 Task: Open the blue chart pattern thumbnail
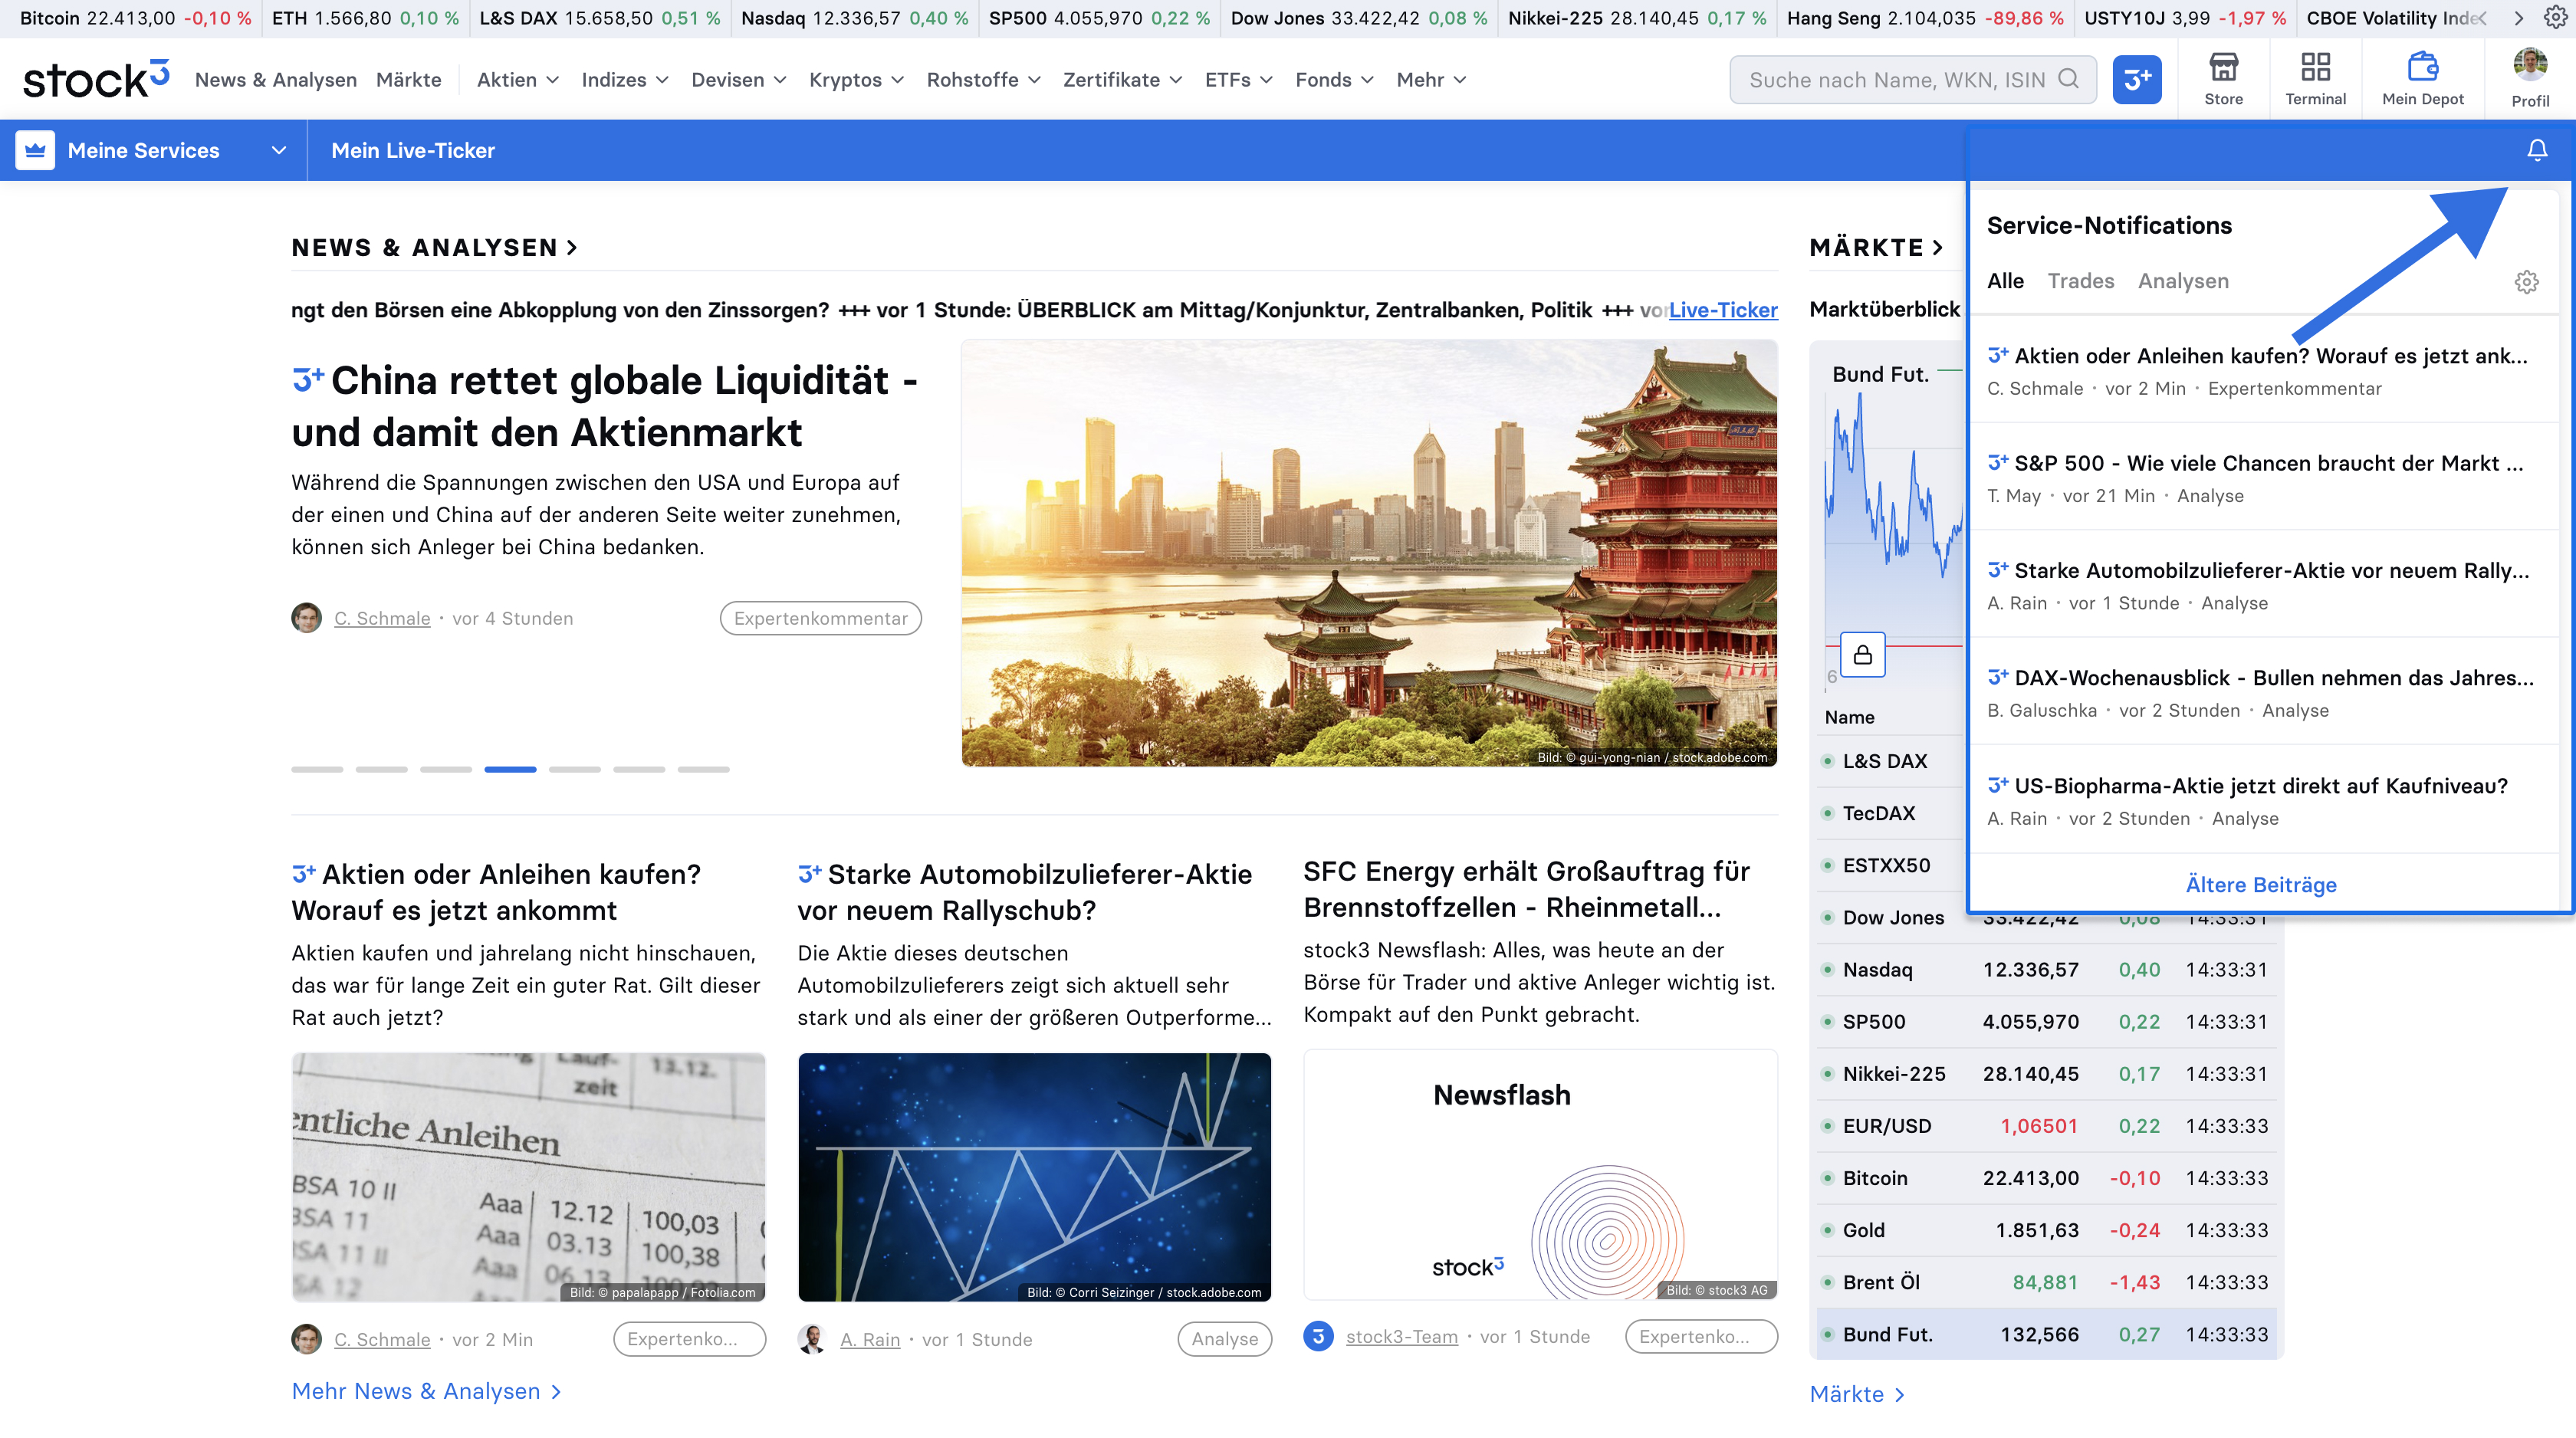click(1034, 1177)
